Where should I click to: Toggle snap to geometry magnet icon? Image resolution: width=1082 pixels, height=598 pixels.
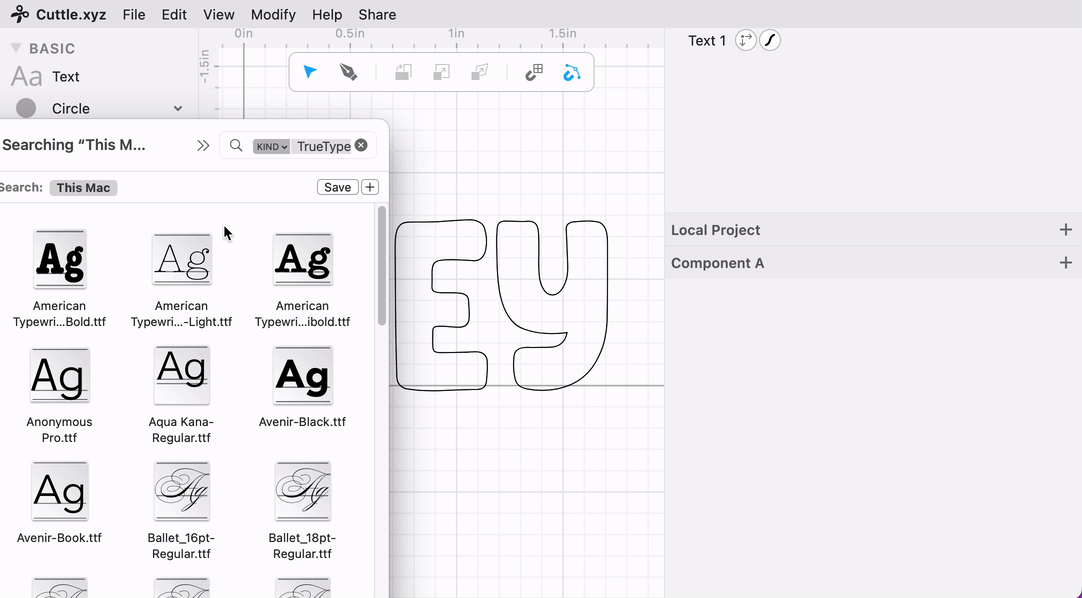tap(571, 72)
